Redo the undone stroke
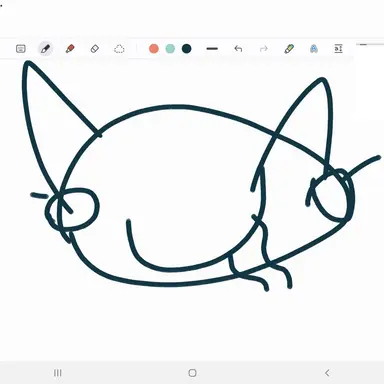This screenshot has width=384, height=384. tap(264, 49)
